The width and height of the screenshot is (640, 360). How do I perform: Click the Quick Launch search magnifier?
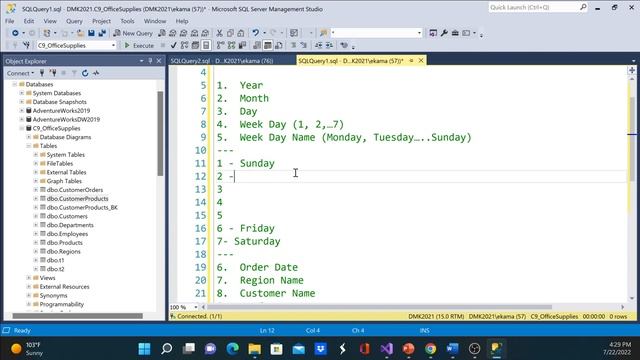tap(583, 7)
